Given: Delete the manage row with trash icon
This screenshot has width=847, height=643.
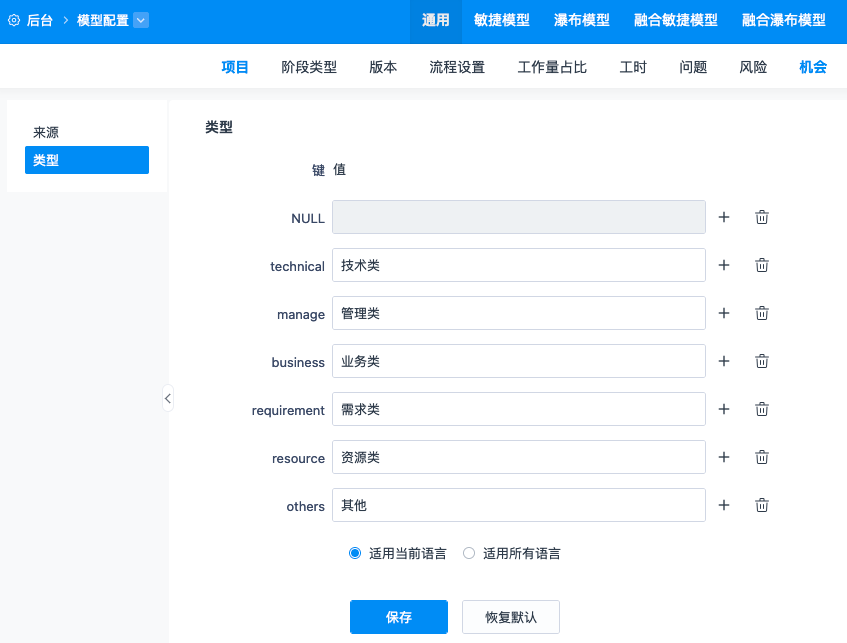Looking at the screenshot, I should point(761,313).
